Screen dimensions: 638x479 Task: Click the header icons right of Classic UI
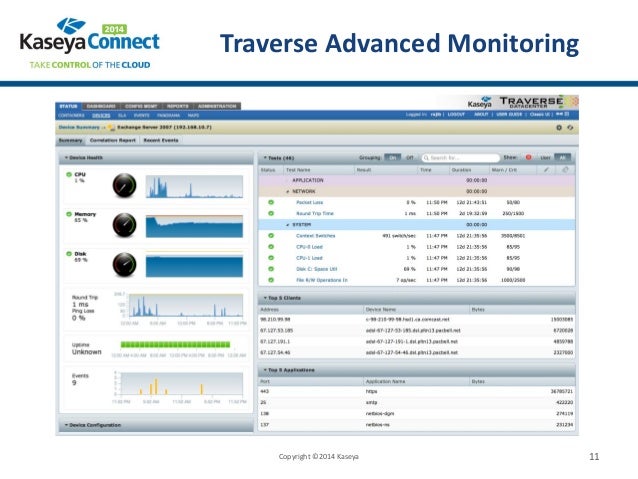(562, 114)
